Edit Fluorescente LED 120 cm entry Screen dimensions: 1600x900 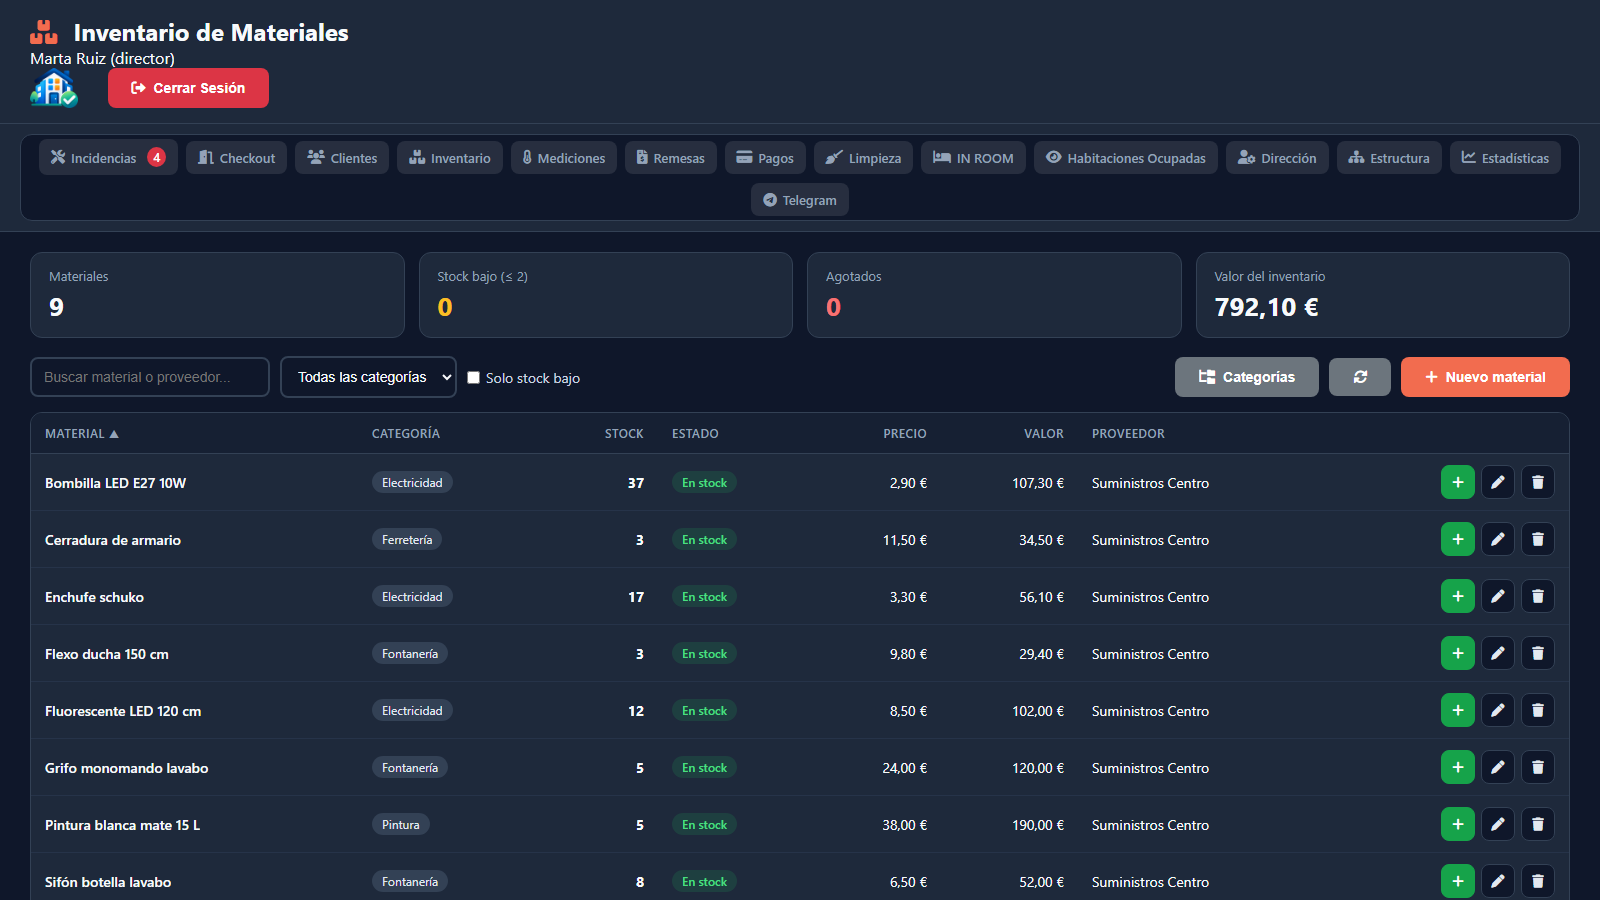(1497, 710)
